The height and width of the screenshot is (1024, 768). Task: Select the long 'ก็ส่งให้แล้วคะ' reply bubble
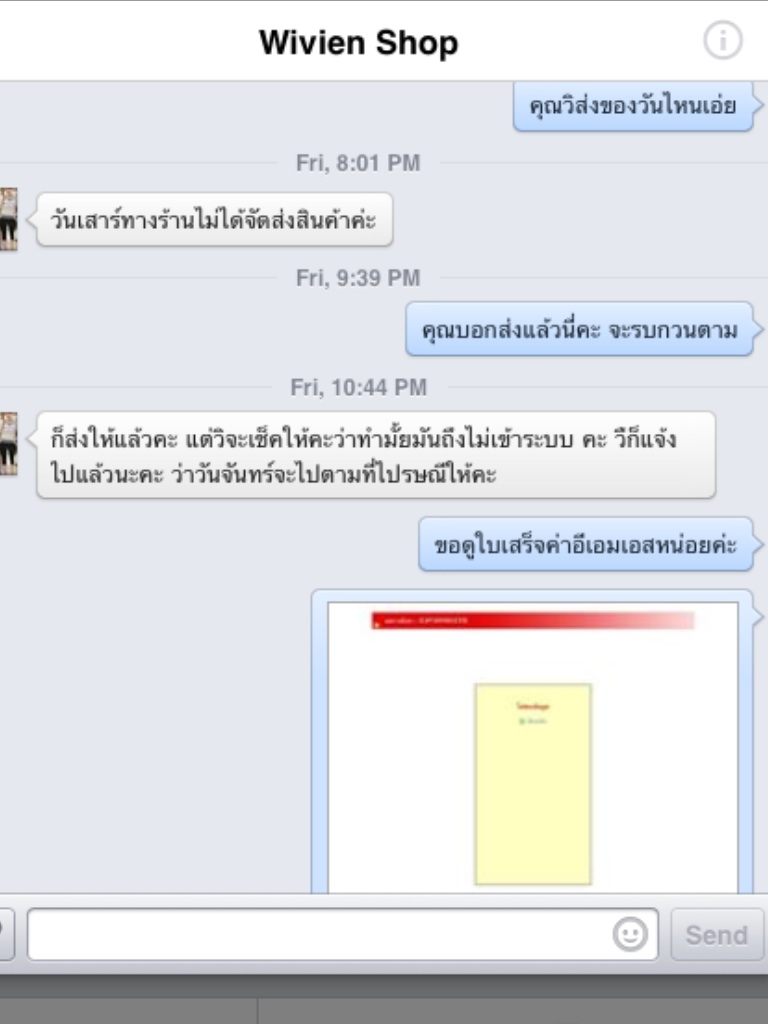click(376, 455)
